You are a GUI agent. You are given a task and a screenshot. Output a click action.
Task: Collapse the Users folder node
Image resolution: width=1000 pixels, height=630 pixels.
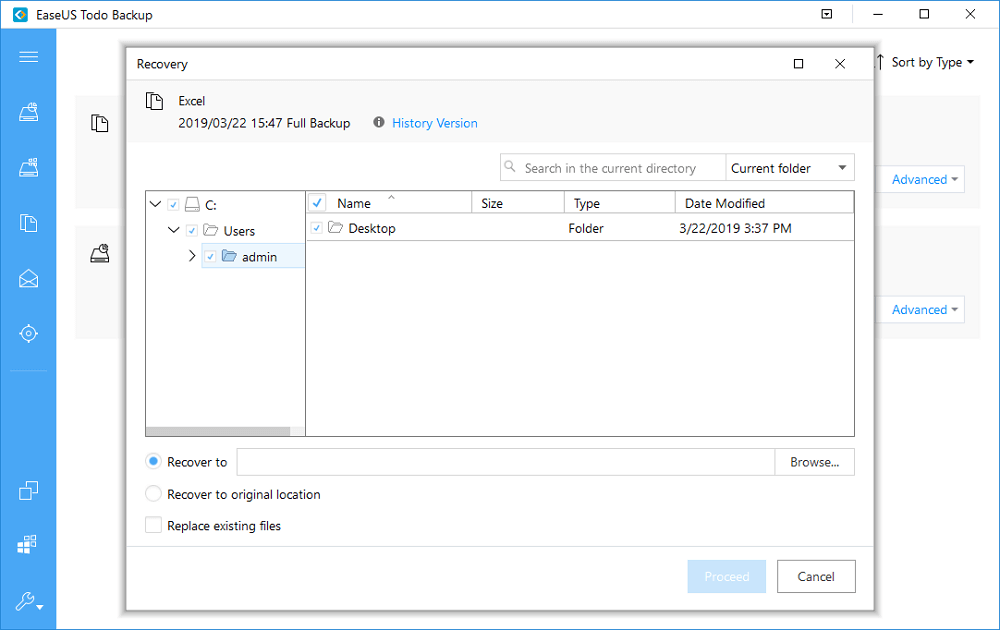click(x=173, y=229)
